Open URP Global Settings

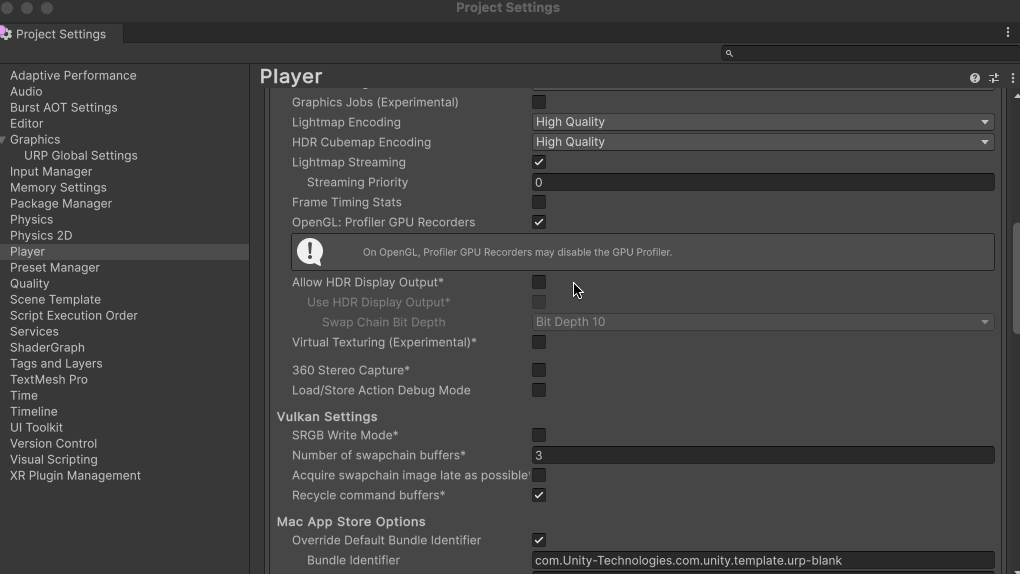pyautogui.click(x=81, y=156)
